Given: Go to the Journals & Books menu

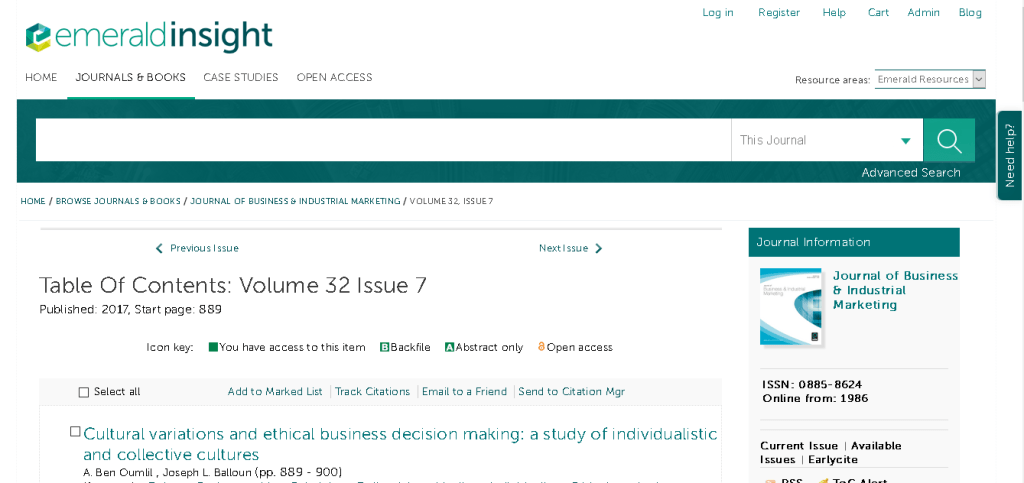Looking at the screenshot, I should [x=130, y=78].
